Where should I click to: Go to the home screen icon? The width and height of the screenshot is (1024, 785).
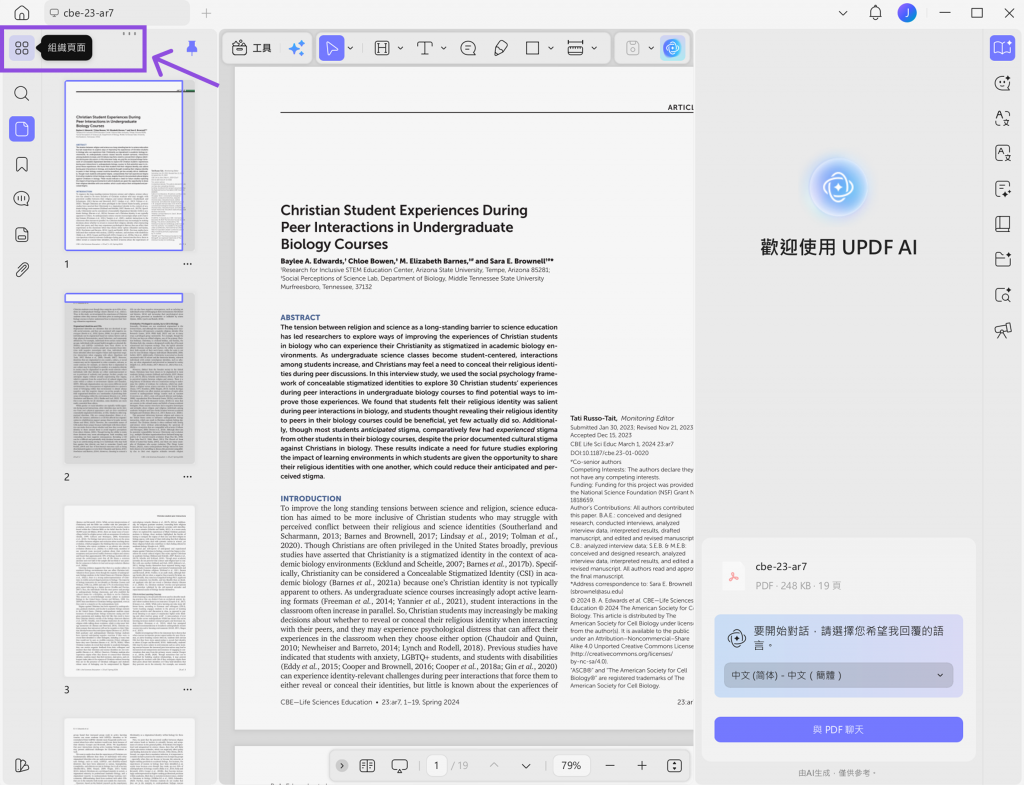click(22, 13)
